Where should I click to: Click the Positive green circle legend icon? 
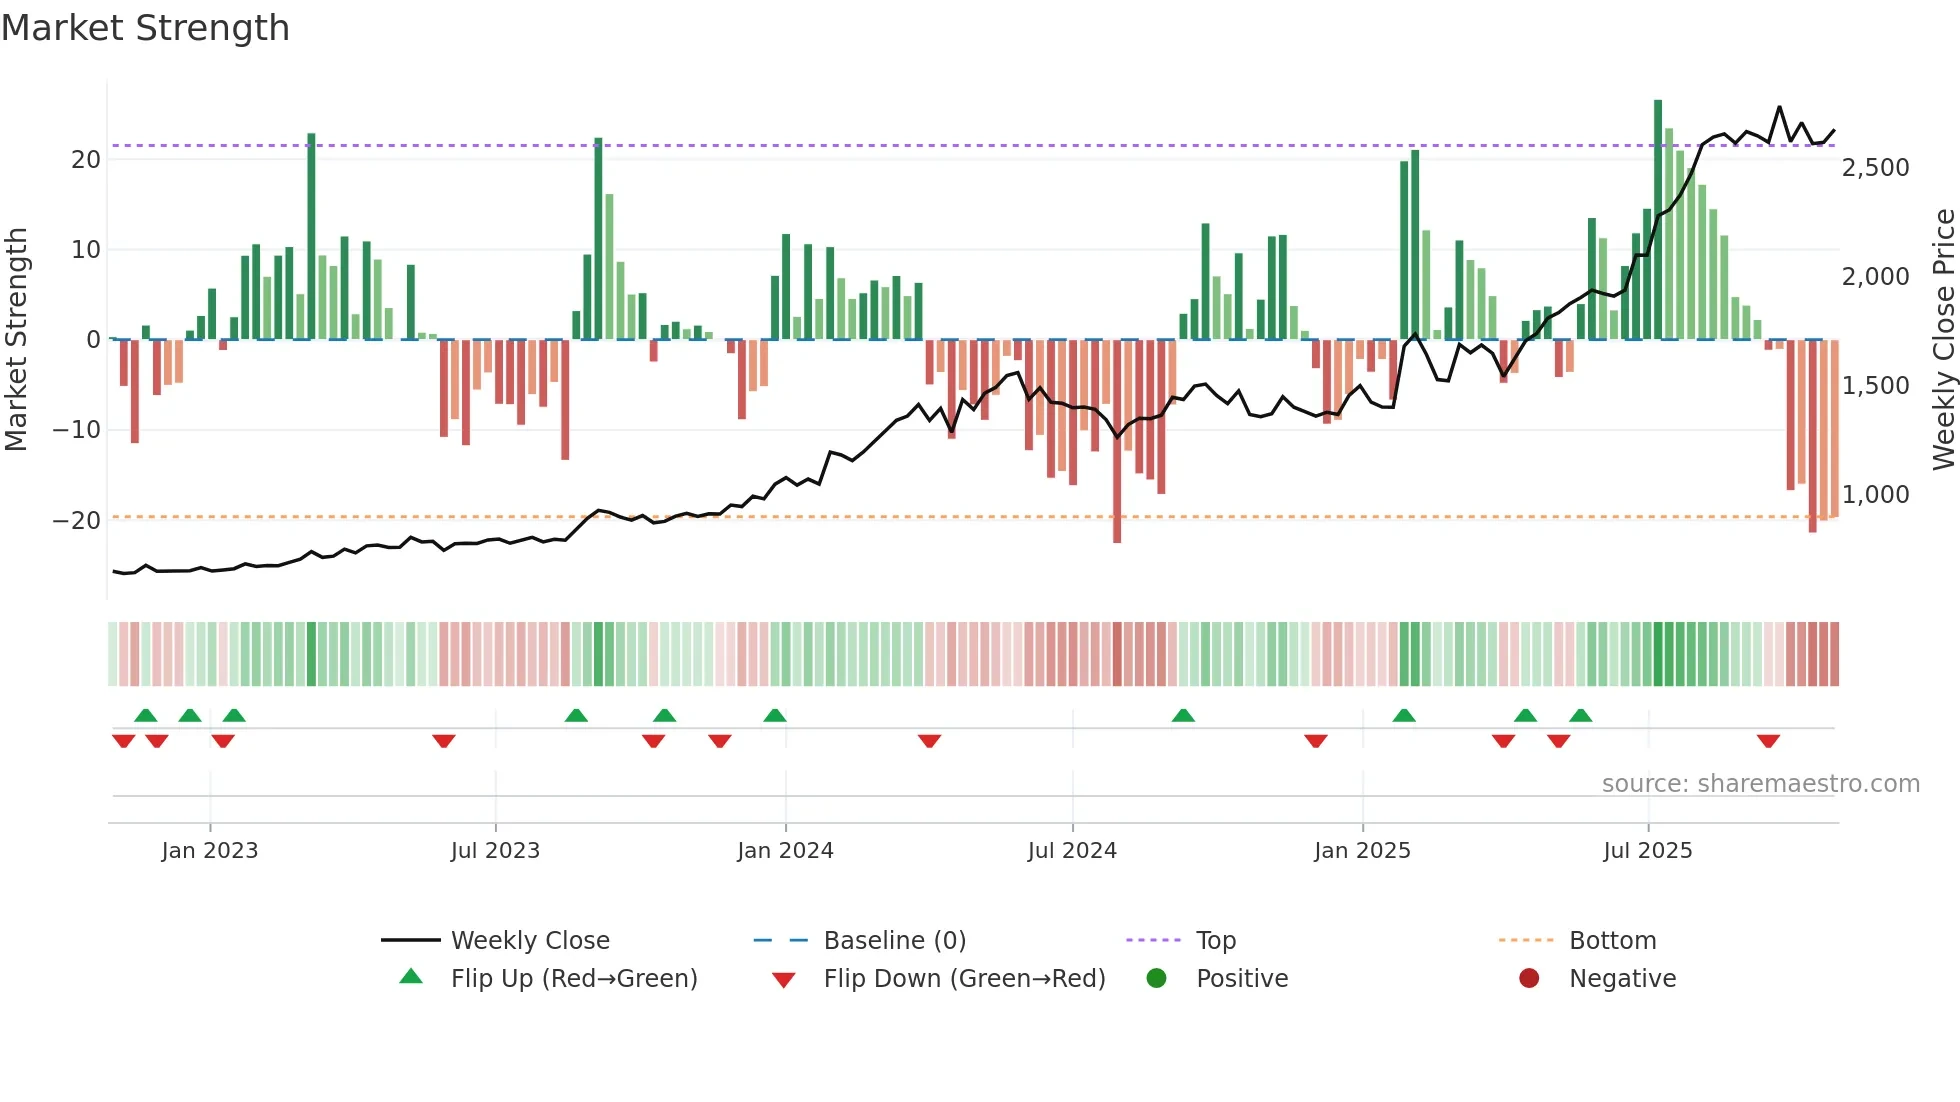(1157, 978)
